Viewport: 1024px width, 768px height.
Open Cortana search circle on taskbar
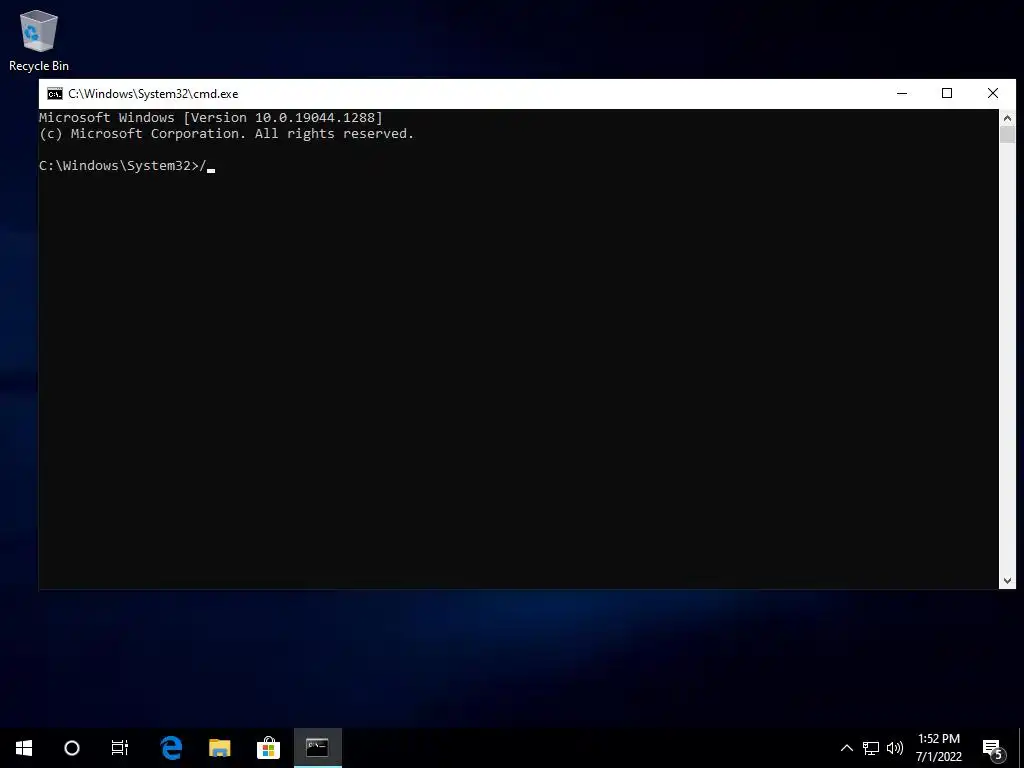[72, 748]
